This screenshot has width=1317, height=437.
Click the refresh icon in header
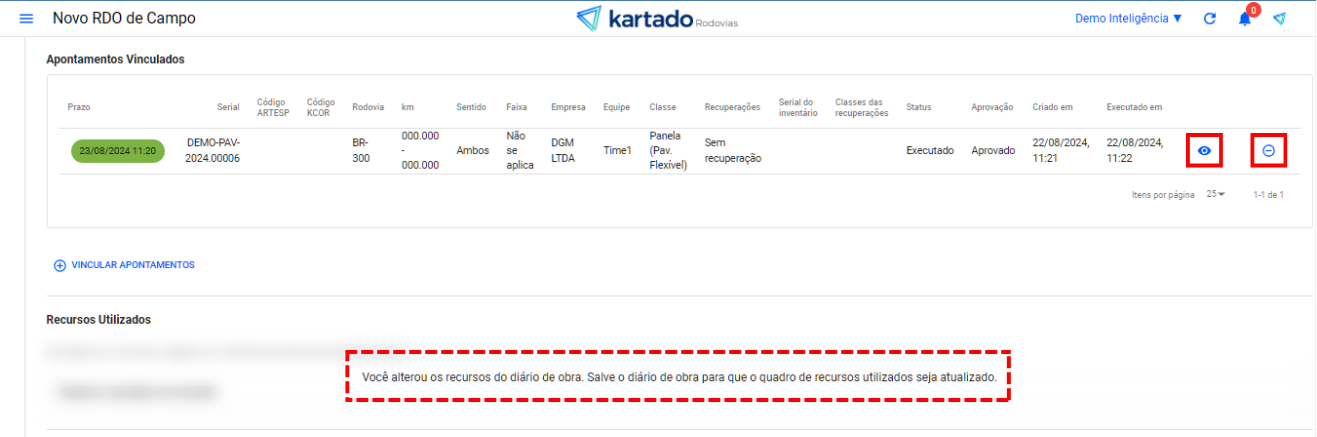1209,19
